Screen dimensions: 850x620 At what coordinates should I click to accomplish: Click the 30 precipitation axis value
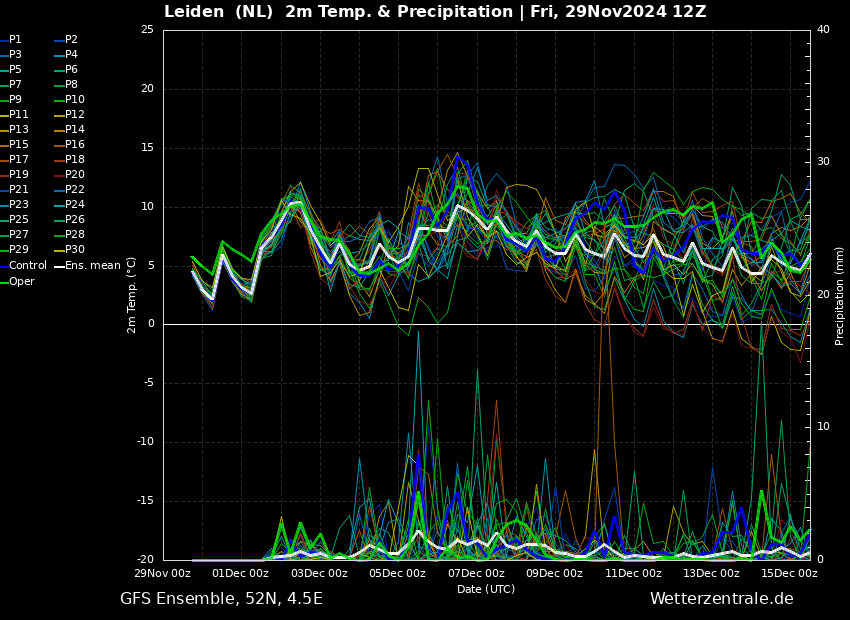[823, 162]
